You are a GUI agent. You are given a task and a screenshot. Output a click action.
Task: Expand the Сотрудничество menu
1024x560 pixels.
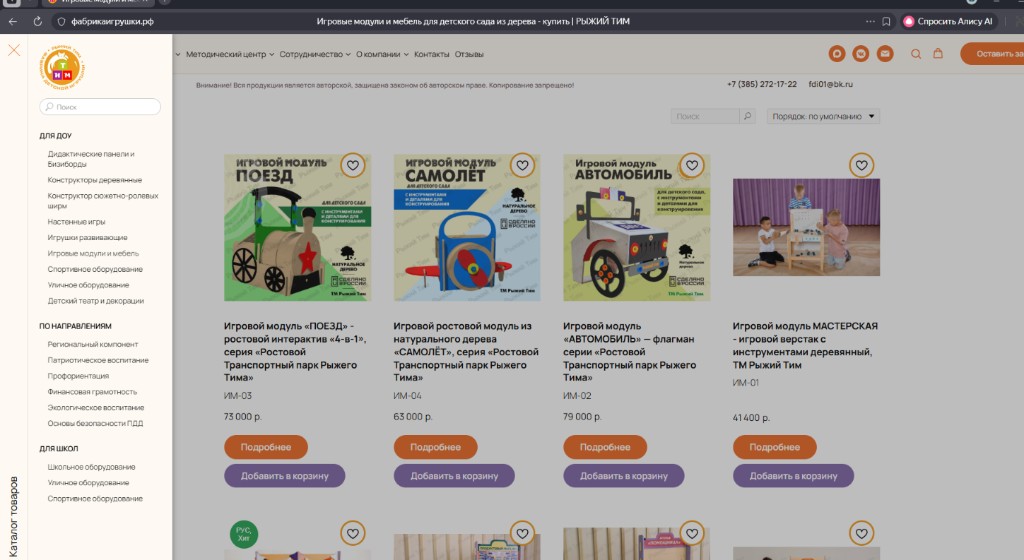(x=315, y=54)
